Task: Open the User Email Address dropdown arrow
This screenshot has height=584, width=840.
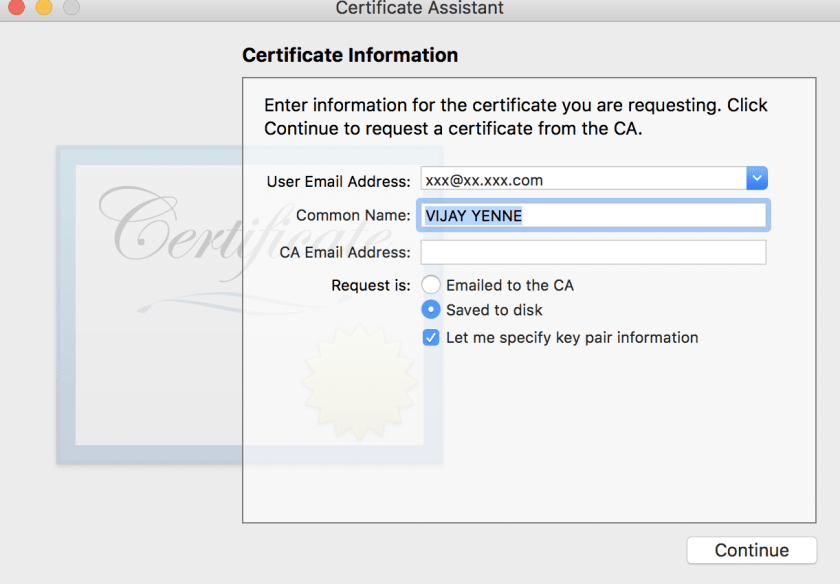Action: coord(757,179)
